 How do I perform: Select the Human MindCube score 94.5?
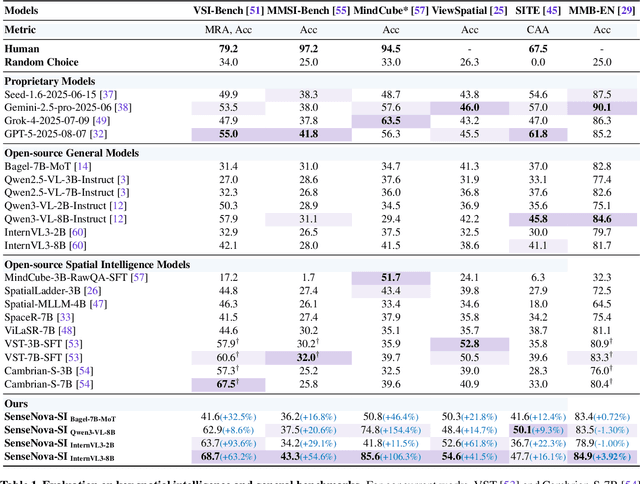click(x=391, y=49)
